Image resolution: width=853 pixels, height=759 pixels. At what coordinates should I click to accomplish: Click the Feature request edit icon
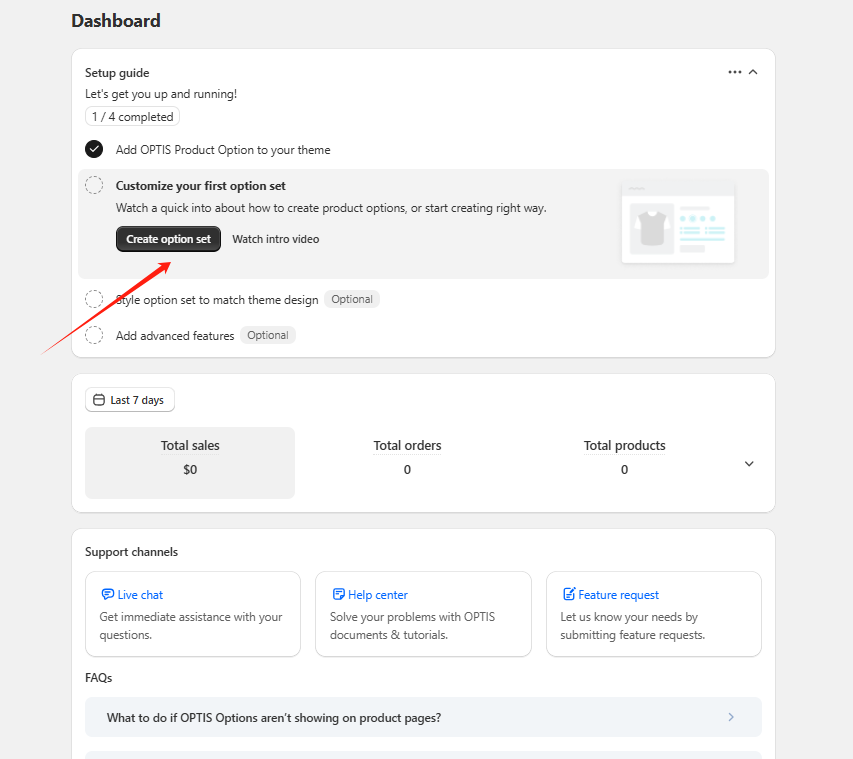[569, 595]
